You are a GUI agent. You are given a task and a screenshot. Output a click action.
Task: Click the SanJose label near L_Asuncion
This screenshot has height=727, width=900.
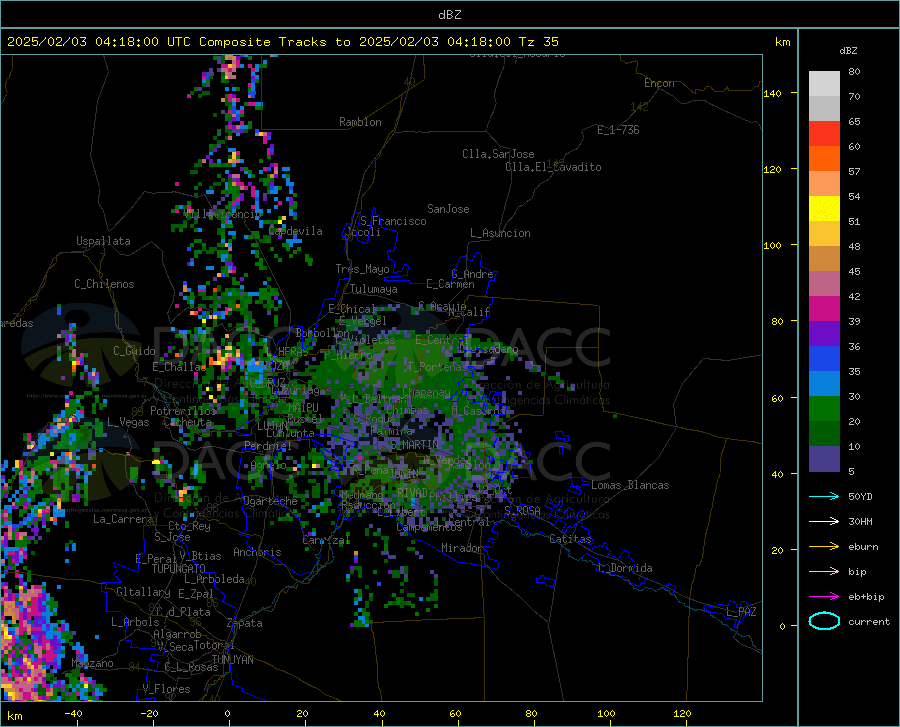(448, 209)
